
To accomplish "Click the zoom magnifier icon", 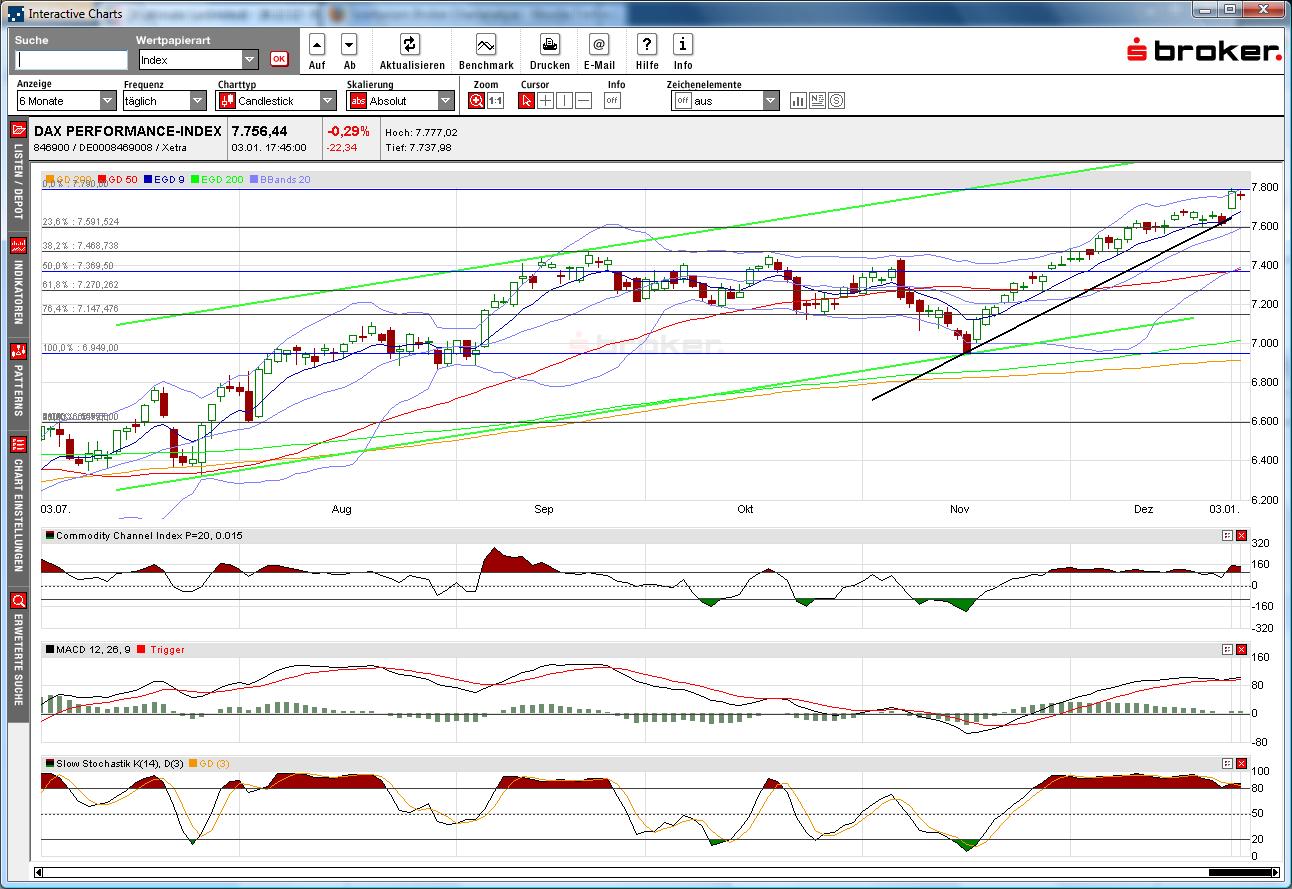I will pos(477,101).
